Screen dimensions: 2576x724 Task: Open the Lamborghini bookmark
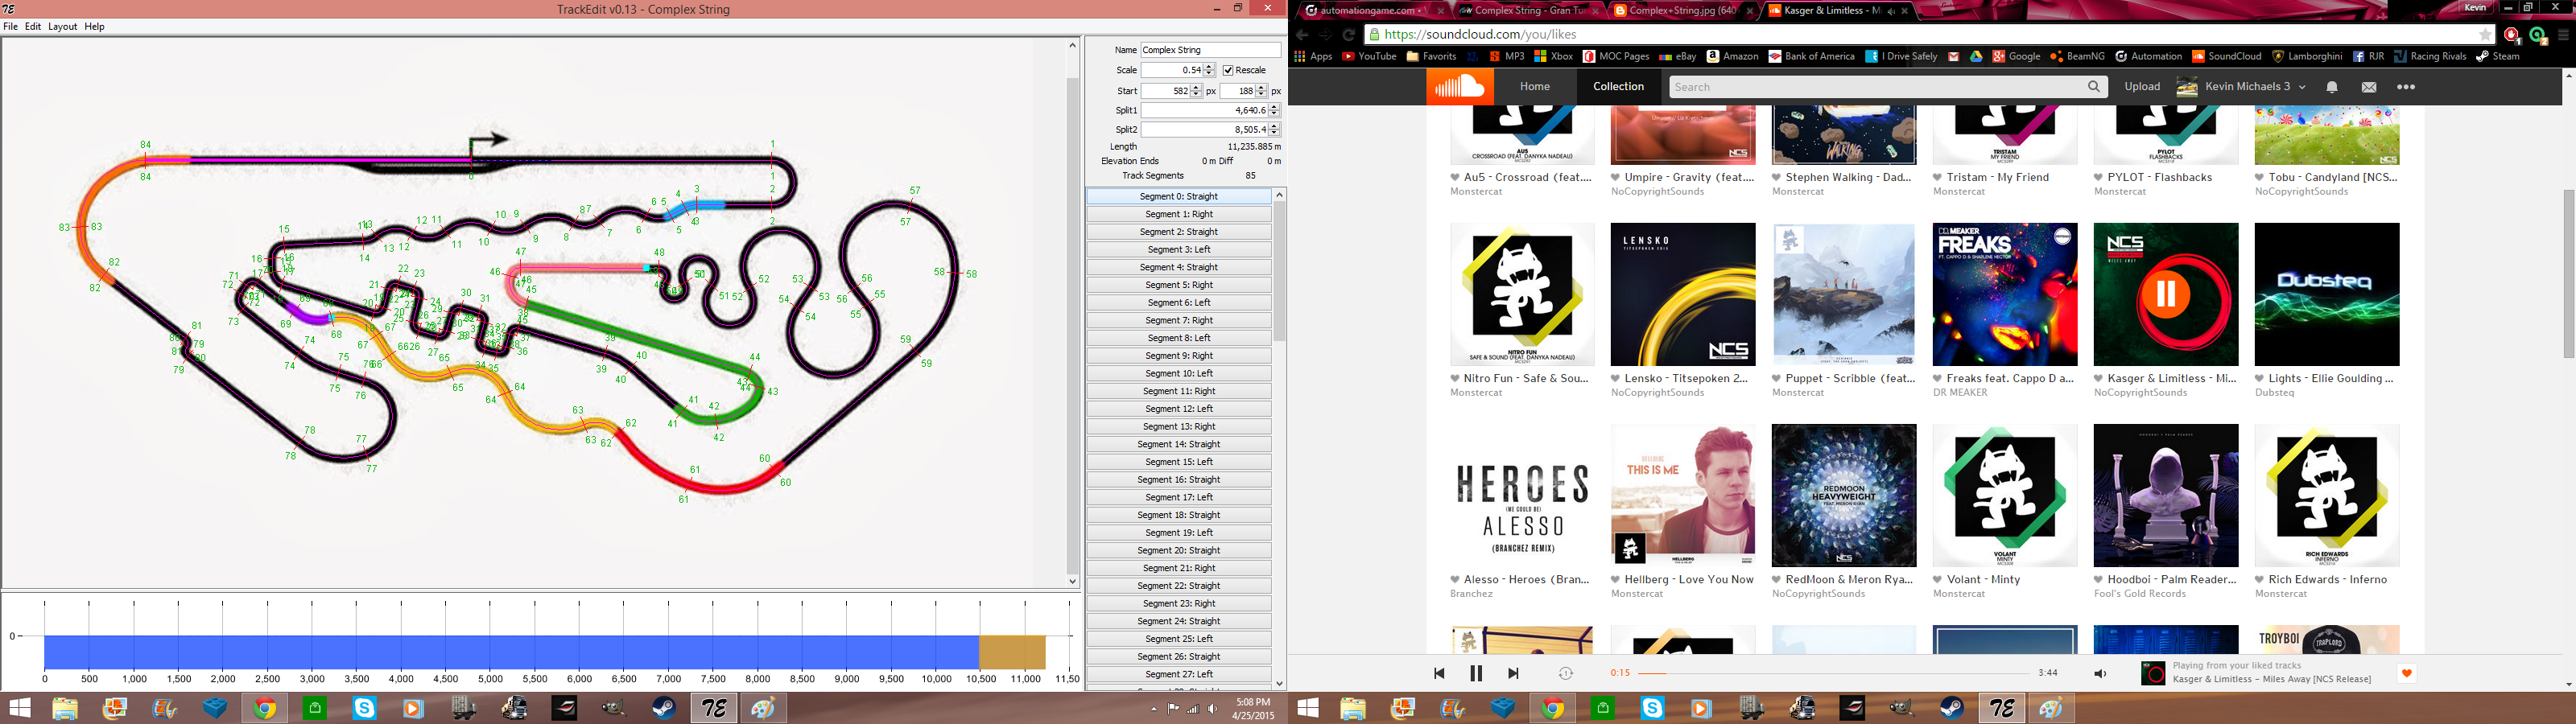coord(2307,56)
